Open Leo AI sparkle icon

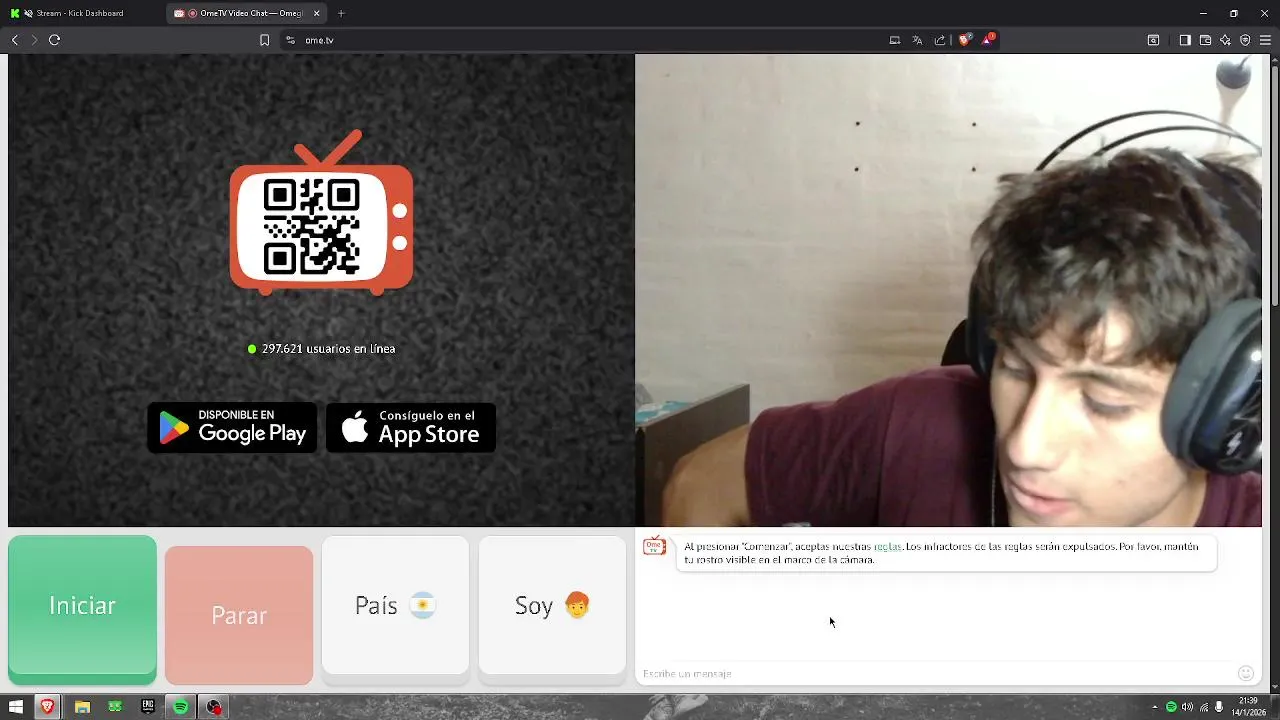(x=1225, y=40)
